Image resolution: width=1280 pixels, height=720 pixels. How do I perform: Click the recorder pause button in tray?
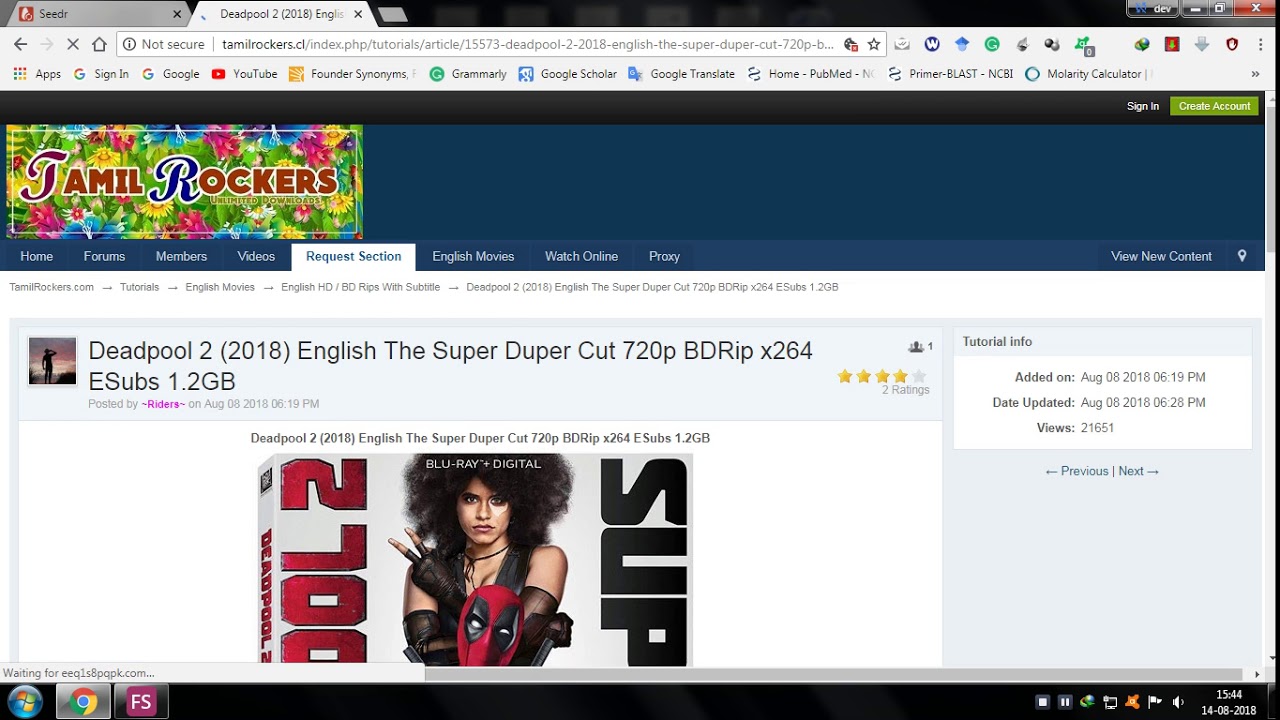click(1065, 702)
